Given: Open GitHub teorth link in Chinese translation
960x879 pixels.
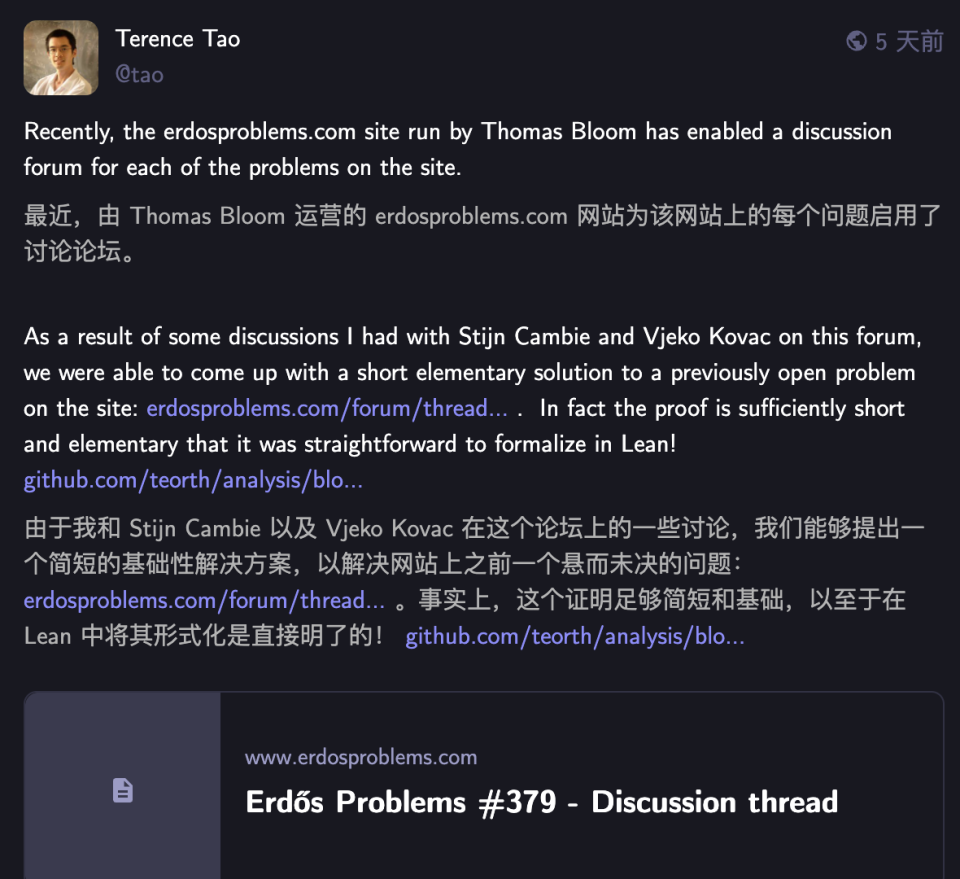Looking at the screenshot, I should 574,636.
